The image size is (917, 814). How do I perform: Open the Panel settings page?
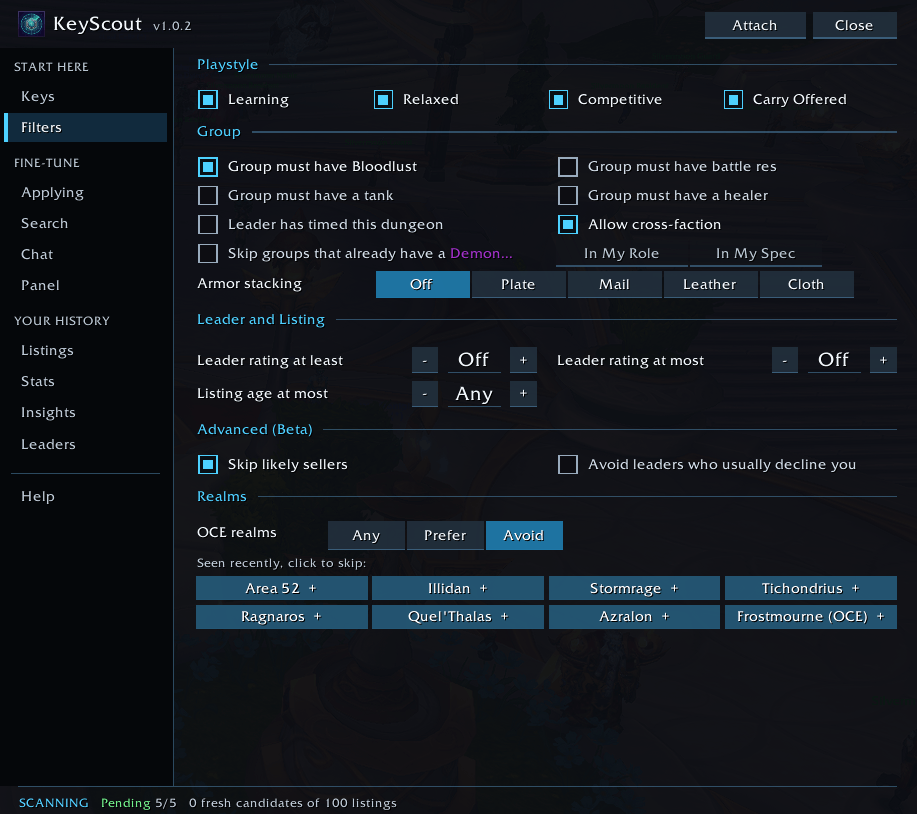pyautogui.click(x=85, y=285)
